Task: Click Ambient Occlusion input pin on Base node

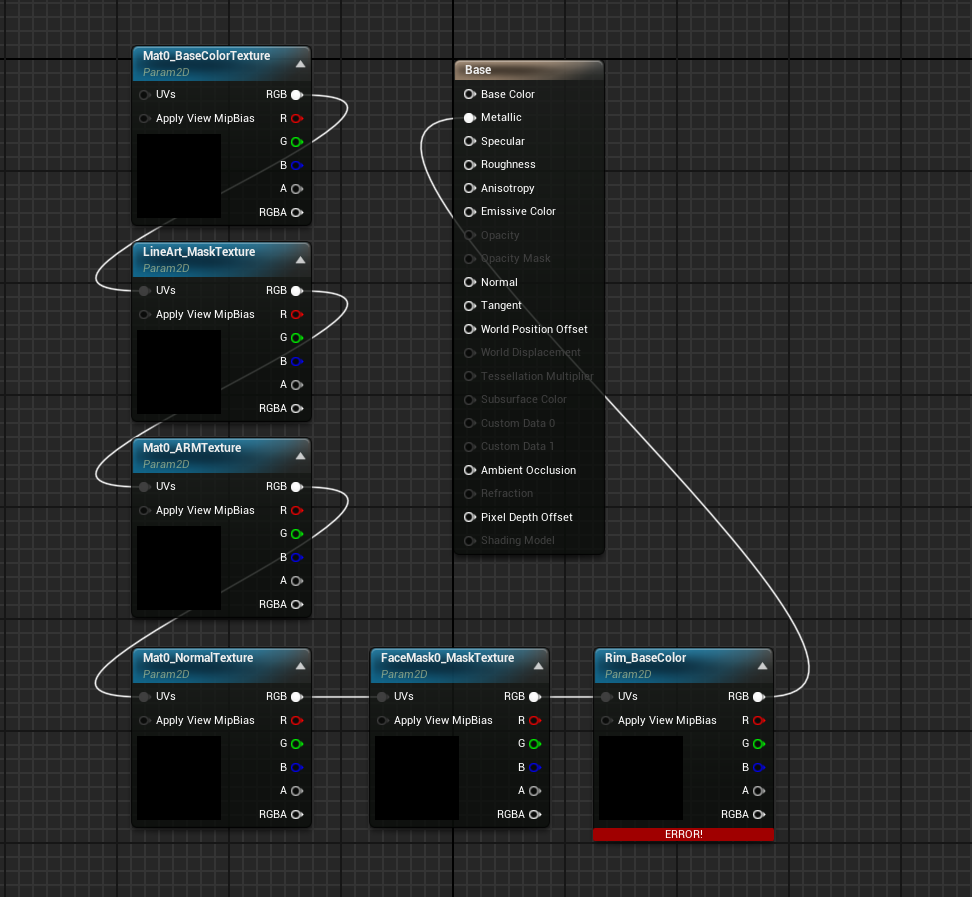Action: pyautogui.click(x=470, y=471)
